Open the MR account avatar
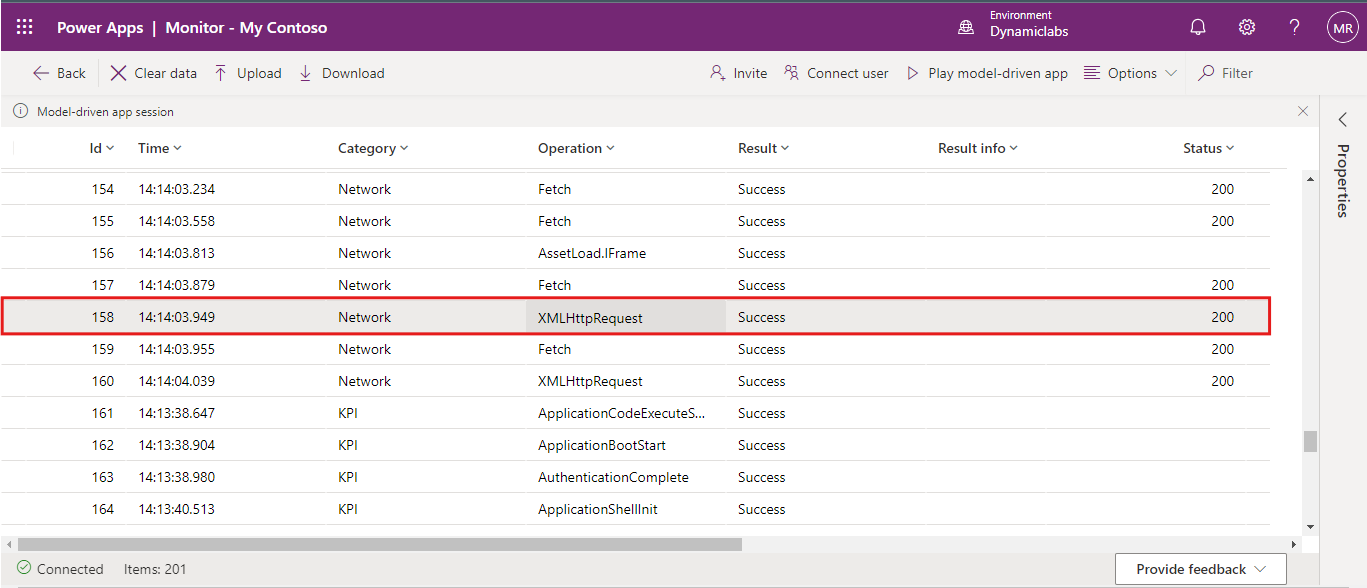 point(1341,27)
